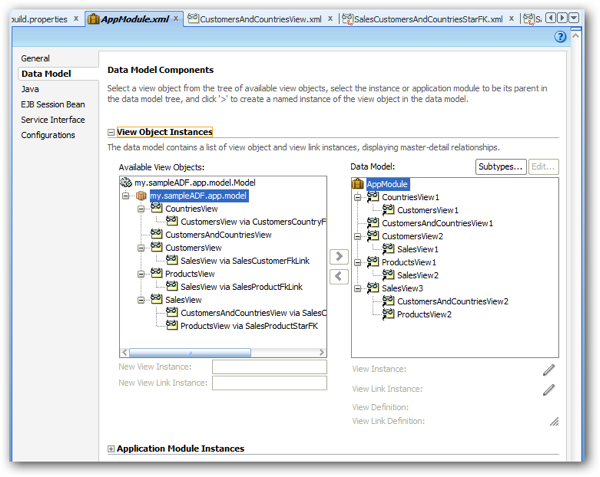Click the ProductsView1 instance icon

373,262
